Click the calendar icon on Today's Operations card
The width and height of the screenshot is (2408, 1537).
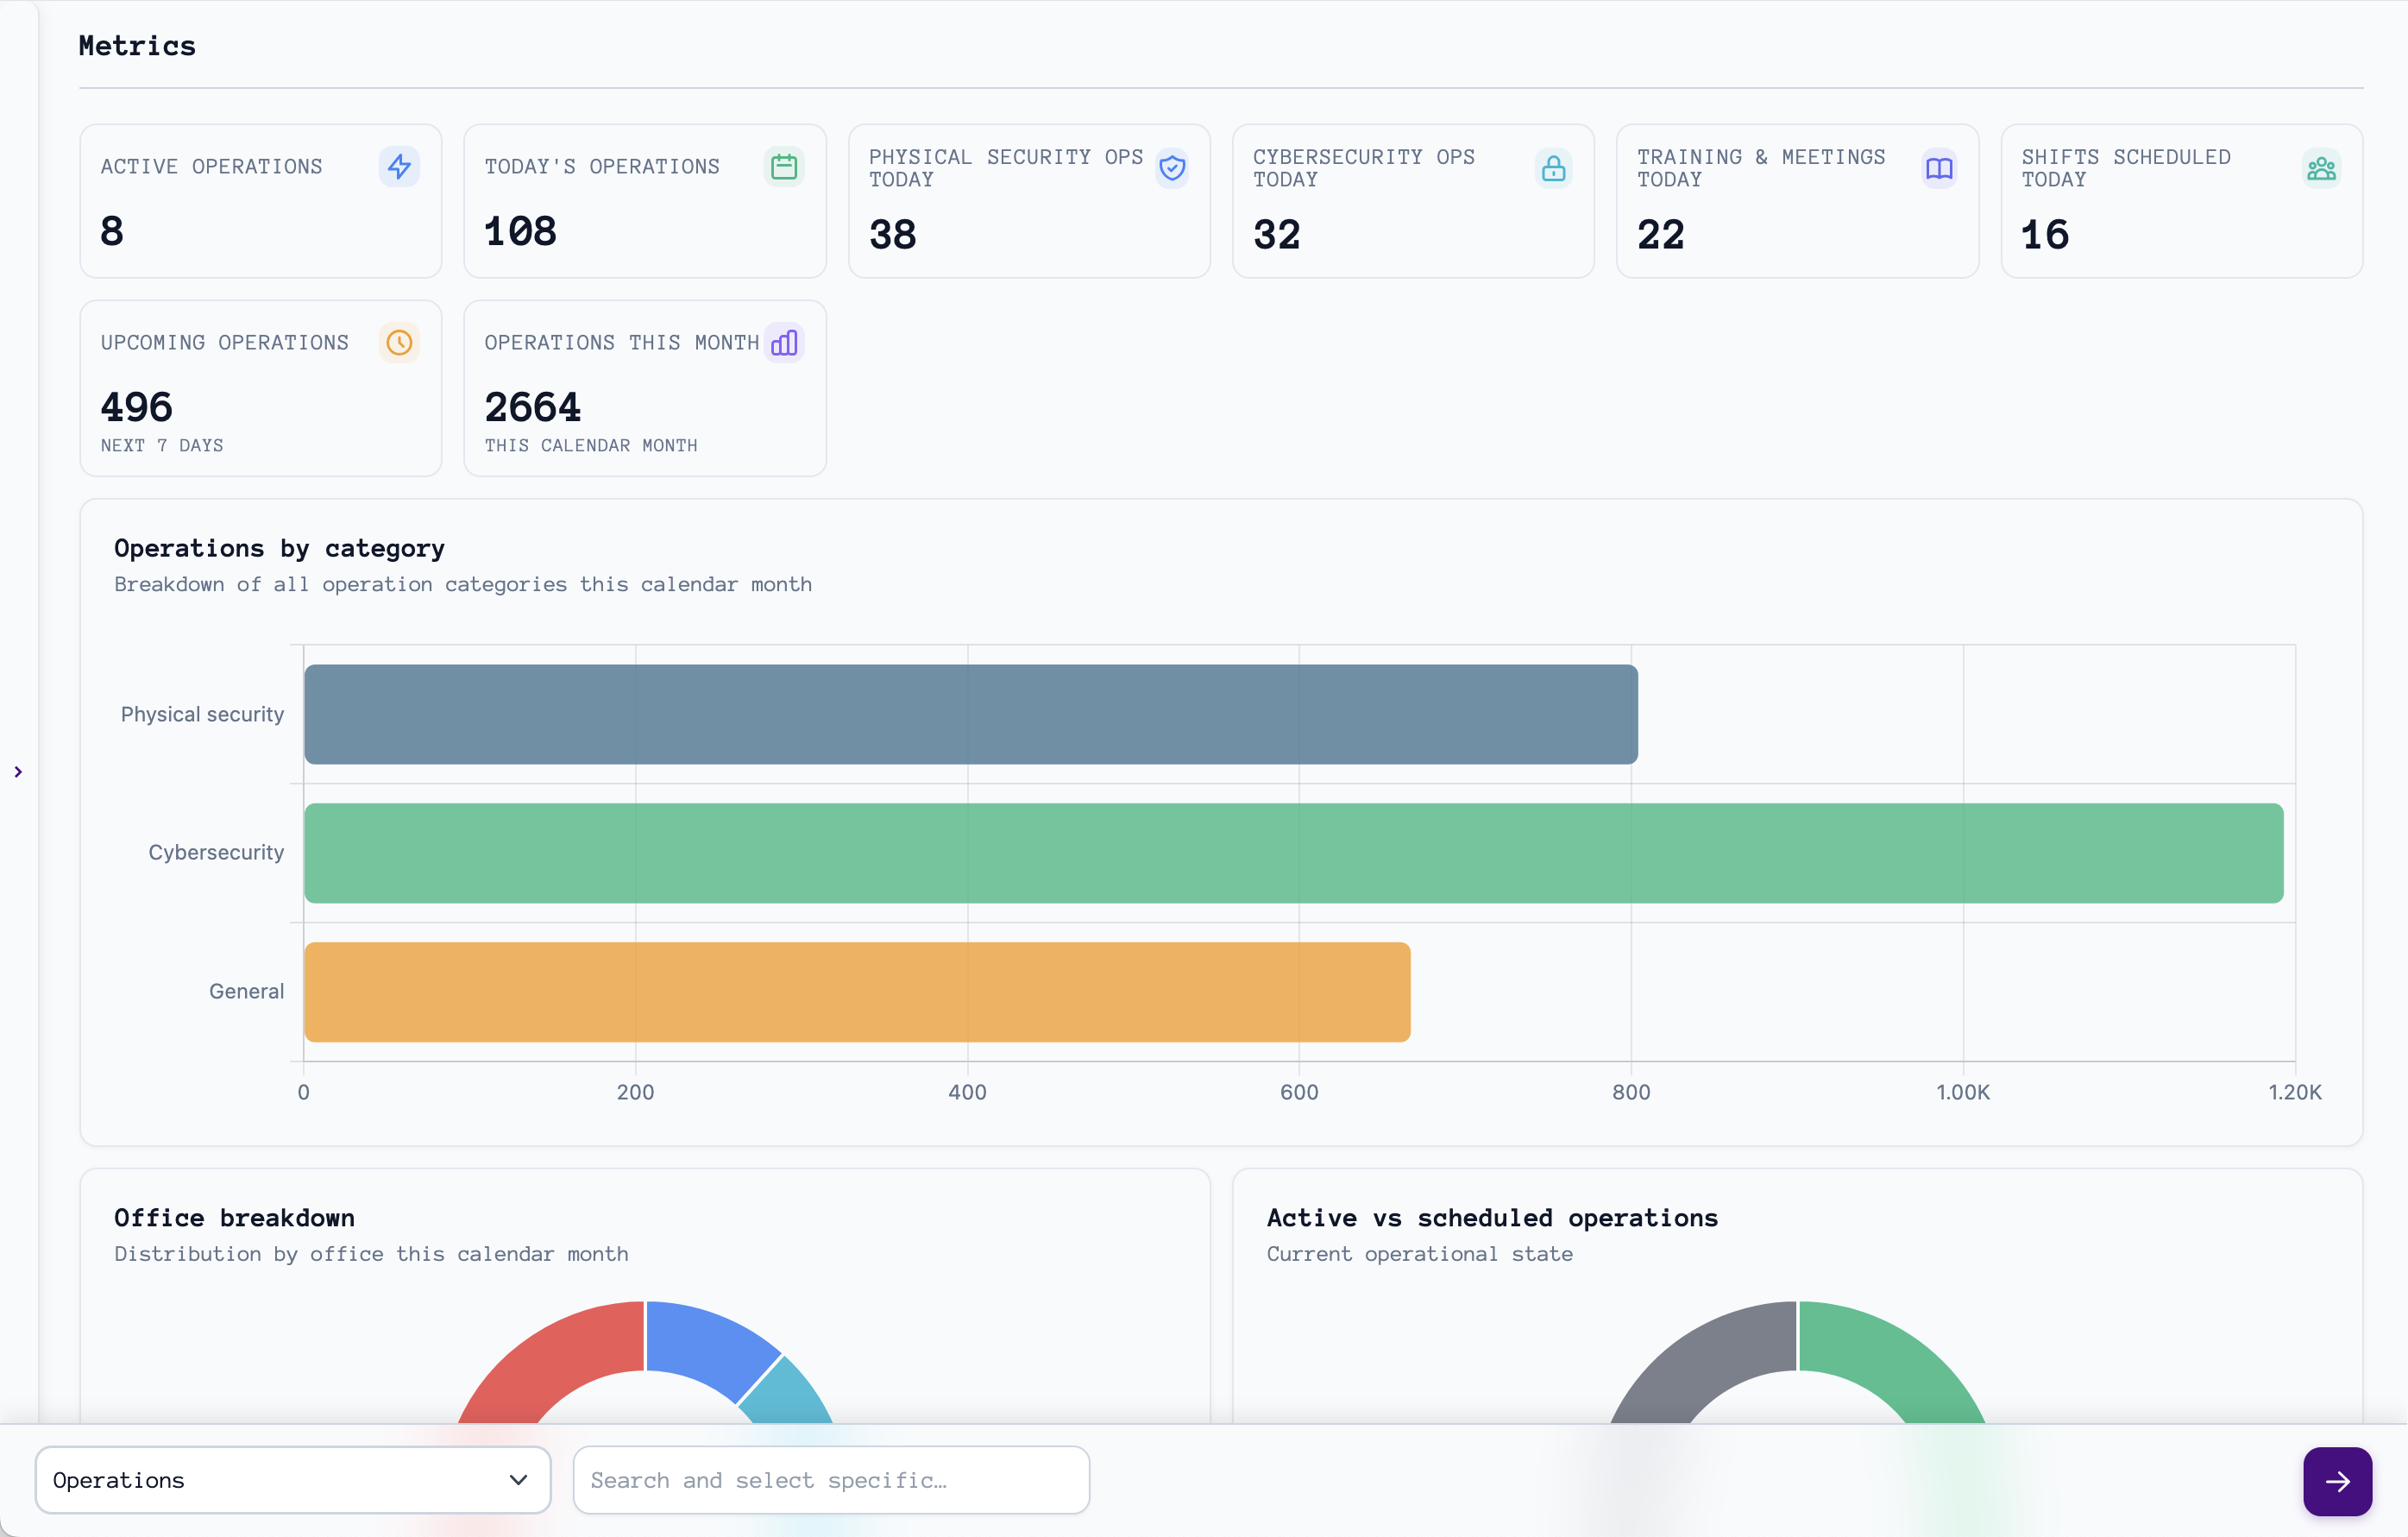click(786, 167)
